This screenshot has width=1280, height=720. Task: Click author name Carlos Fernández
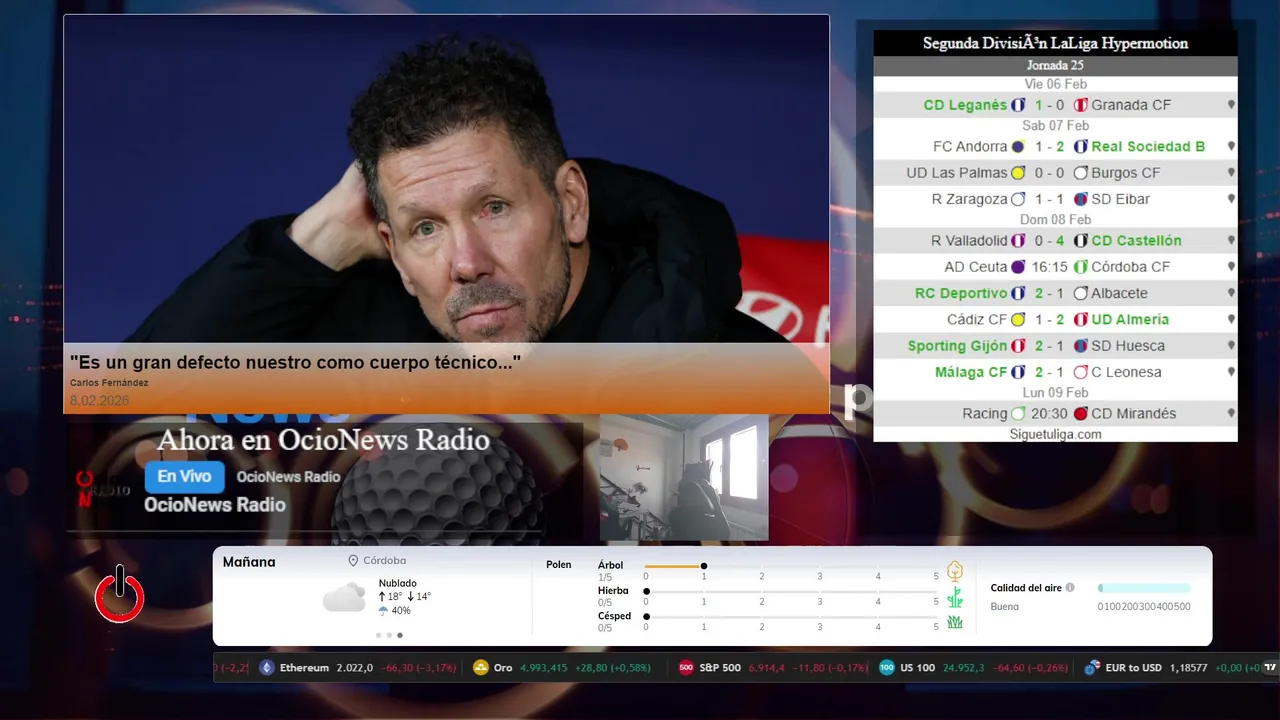point(109,383)
